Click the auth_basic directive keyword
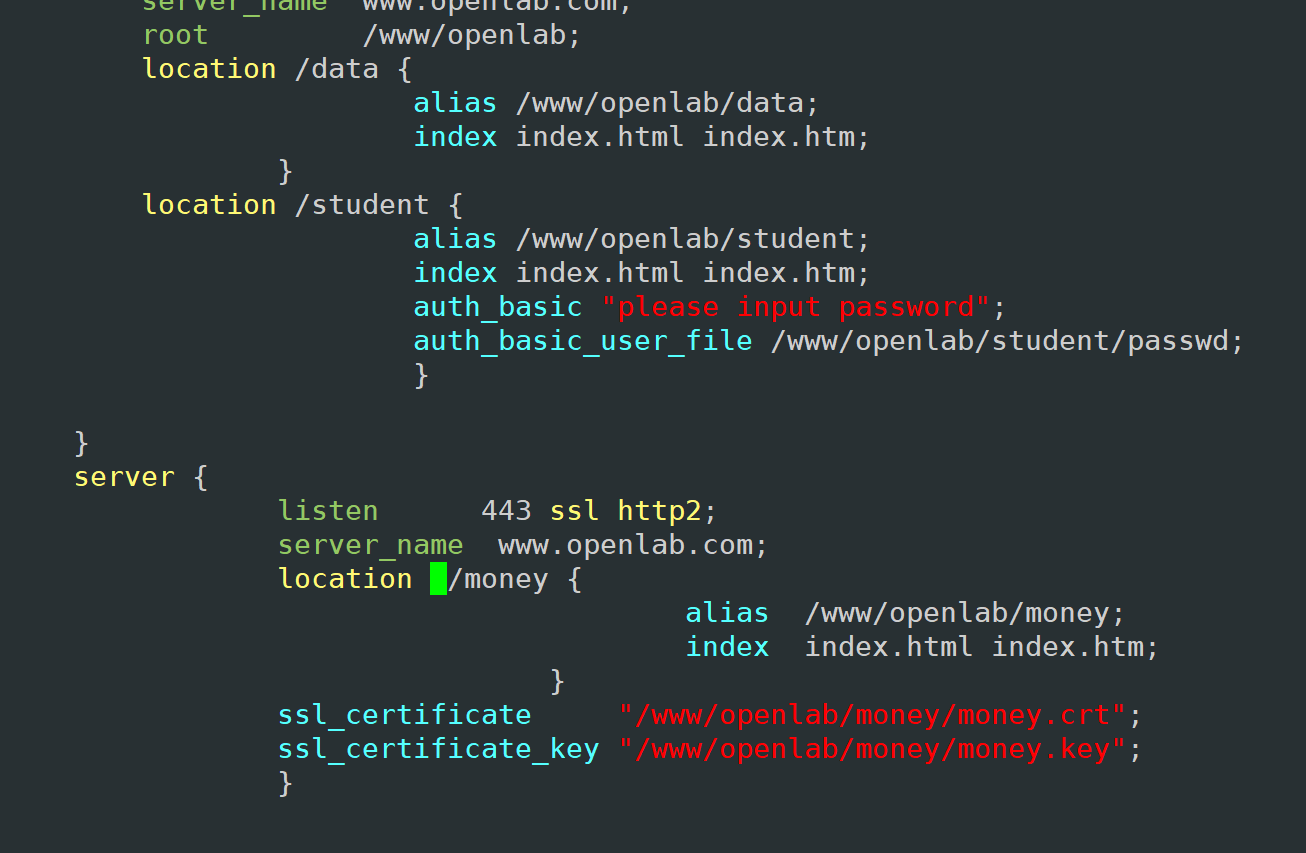Viewport: 1306px width, 853px height. coord(497,306)
